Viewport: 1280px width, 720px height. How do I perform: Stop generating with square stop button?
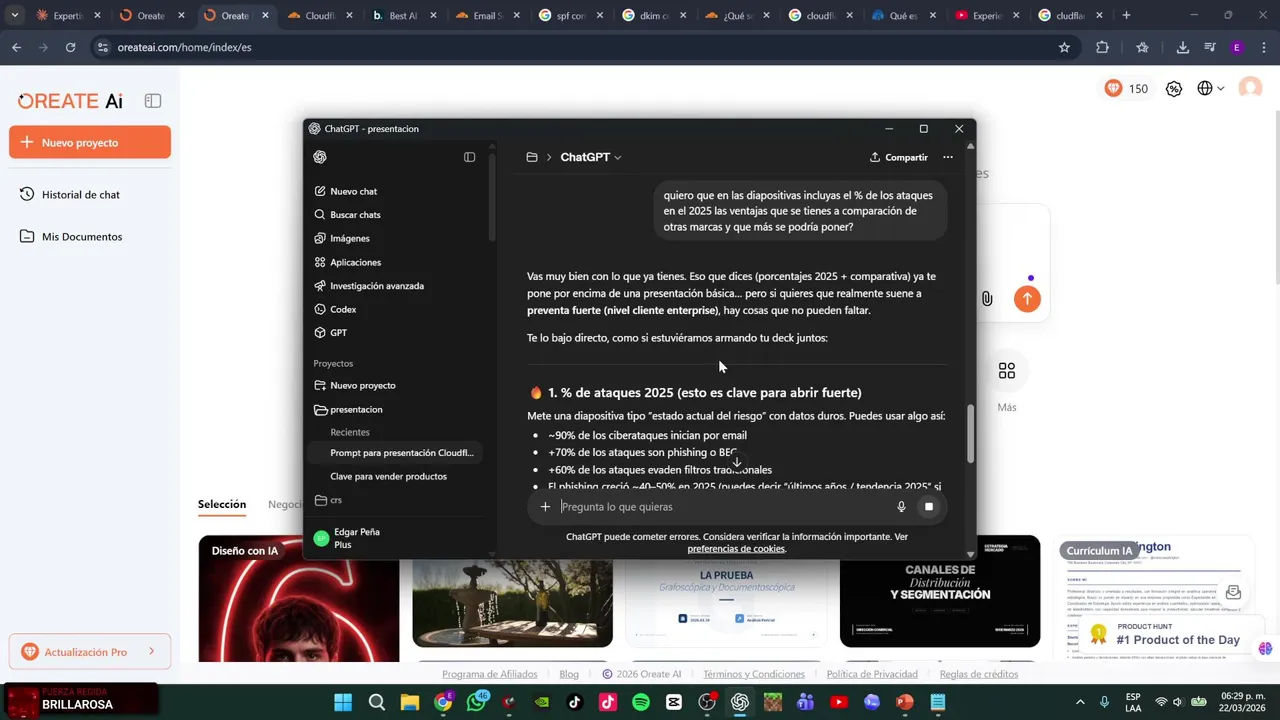click(x=929, y=507)
